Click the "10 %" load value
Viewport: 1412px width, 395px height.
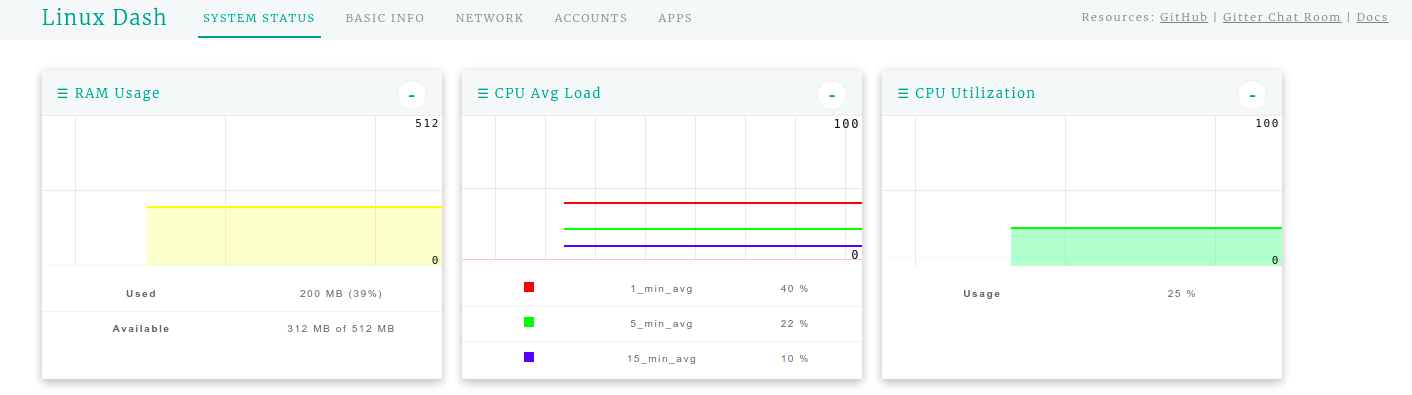(794, 359)
